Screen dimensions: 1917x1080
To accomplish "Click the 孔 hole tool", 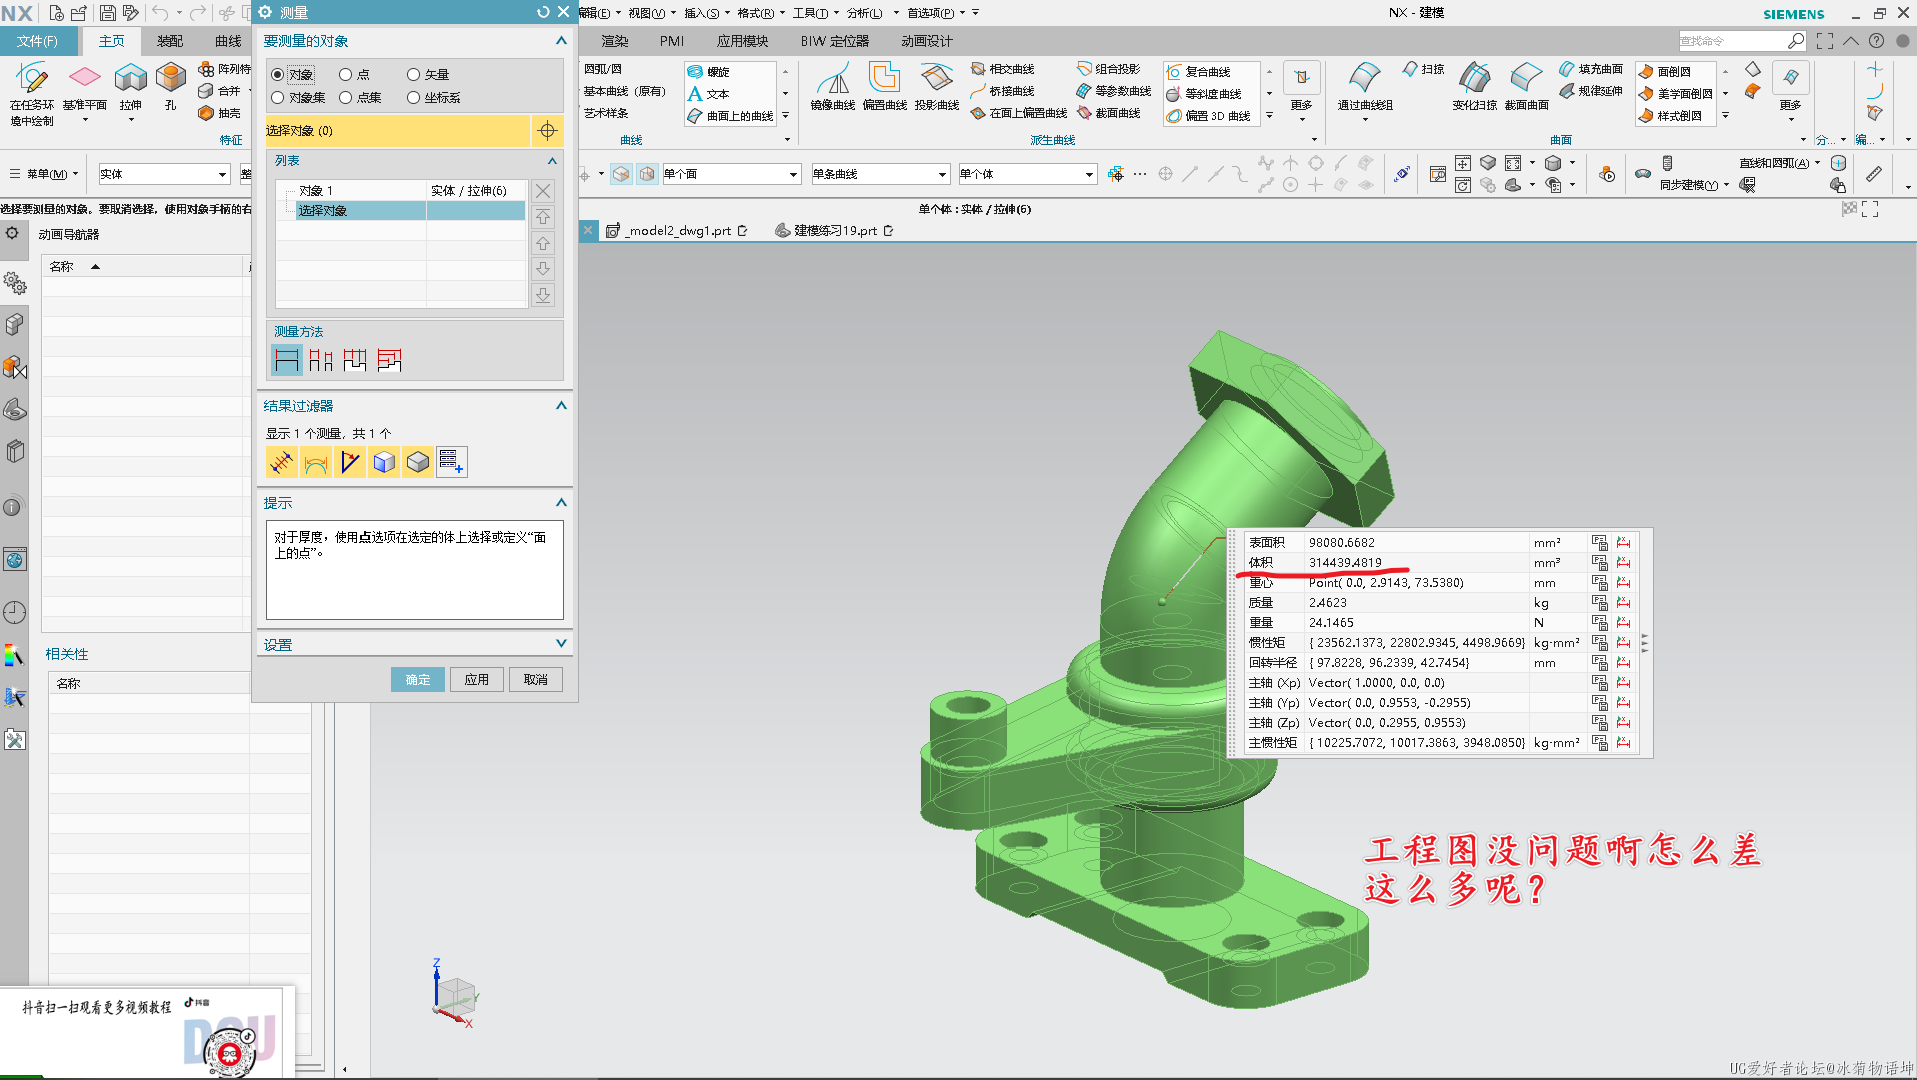I will [171, 87].
